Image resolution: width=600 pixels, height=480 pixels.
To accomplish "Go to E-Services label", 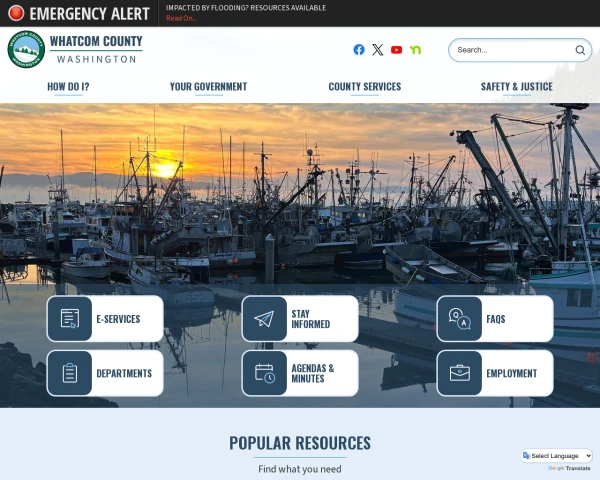I will click(x=118, y=319).
